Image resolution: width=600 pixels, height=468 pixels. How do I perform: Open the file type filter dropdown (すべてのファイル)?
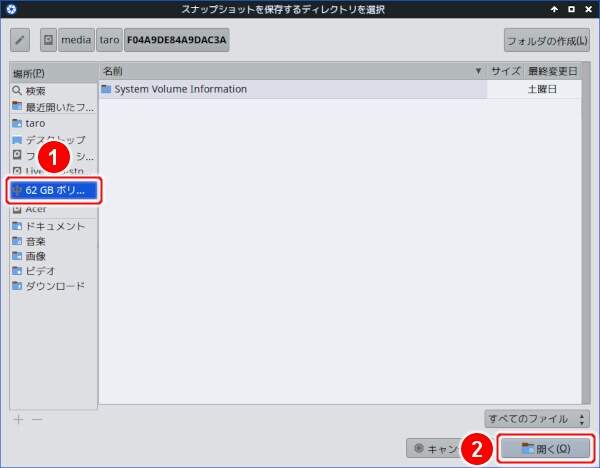coord(536,419)
